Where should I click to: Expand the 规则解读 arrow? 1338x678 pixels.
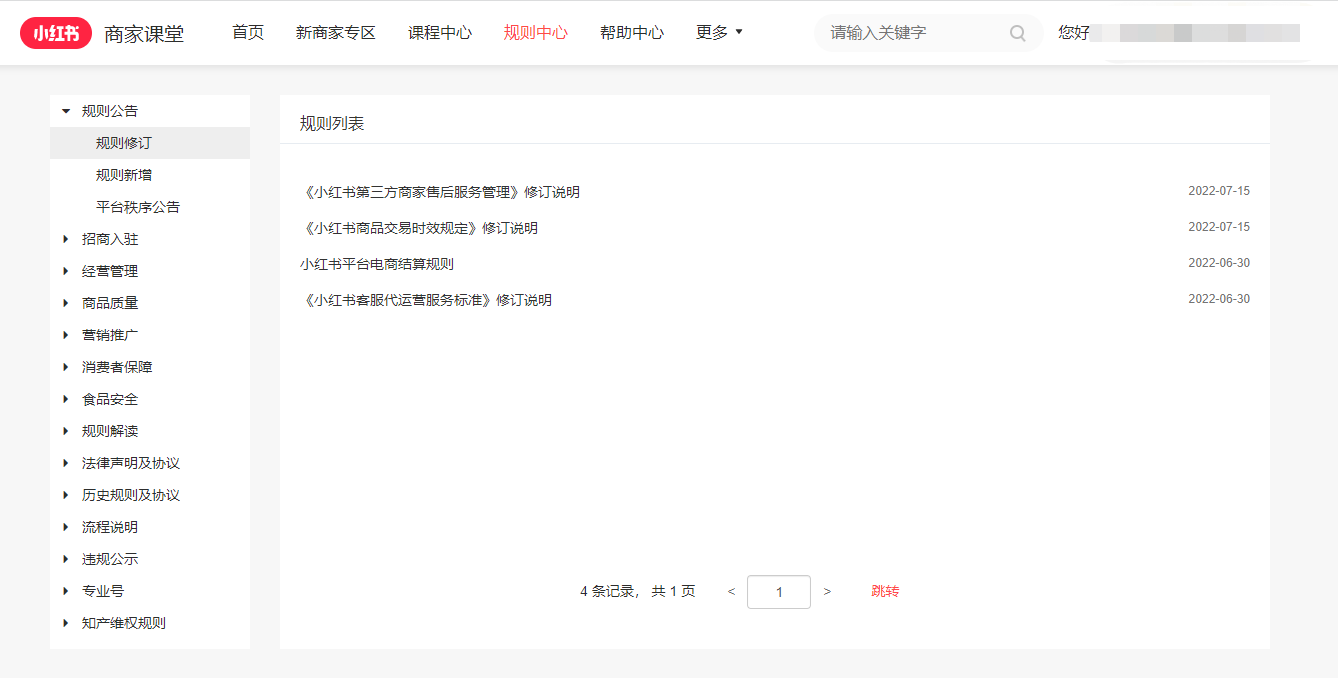click(66, 431)
